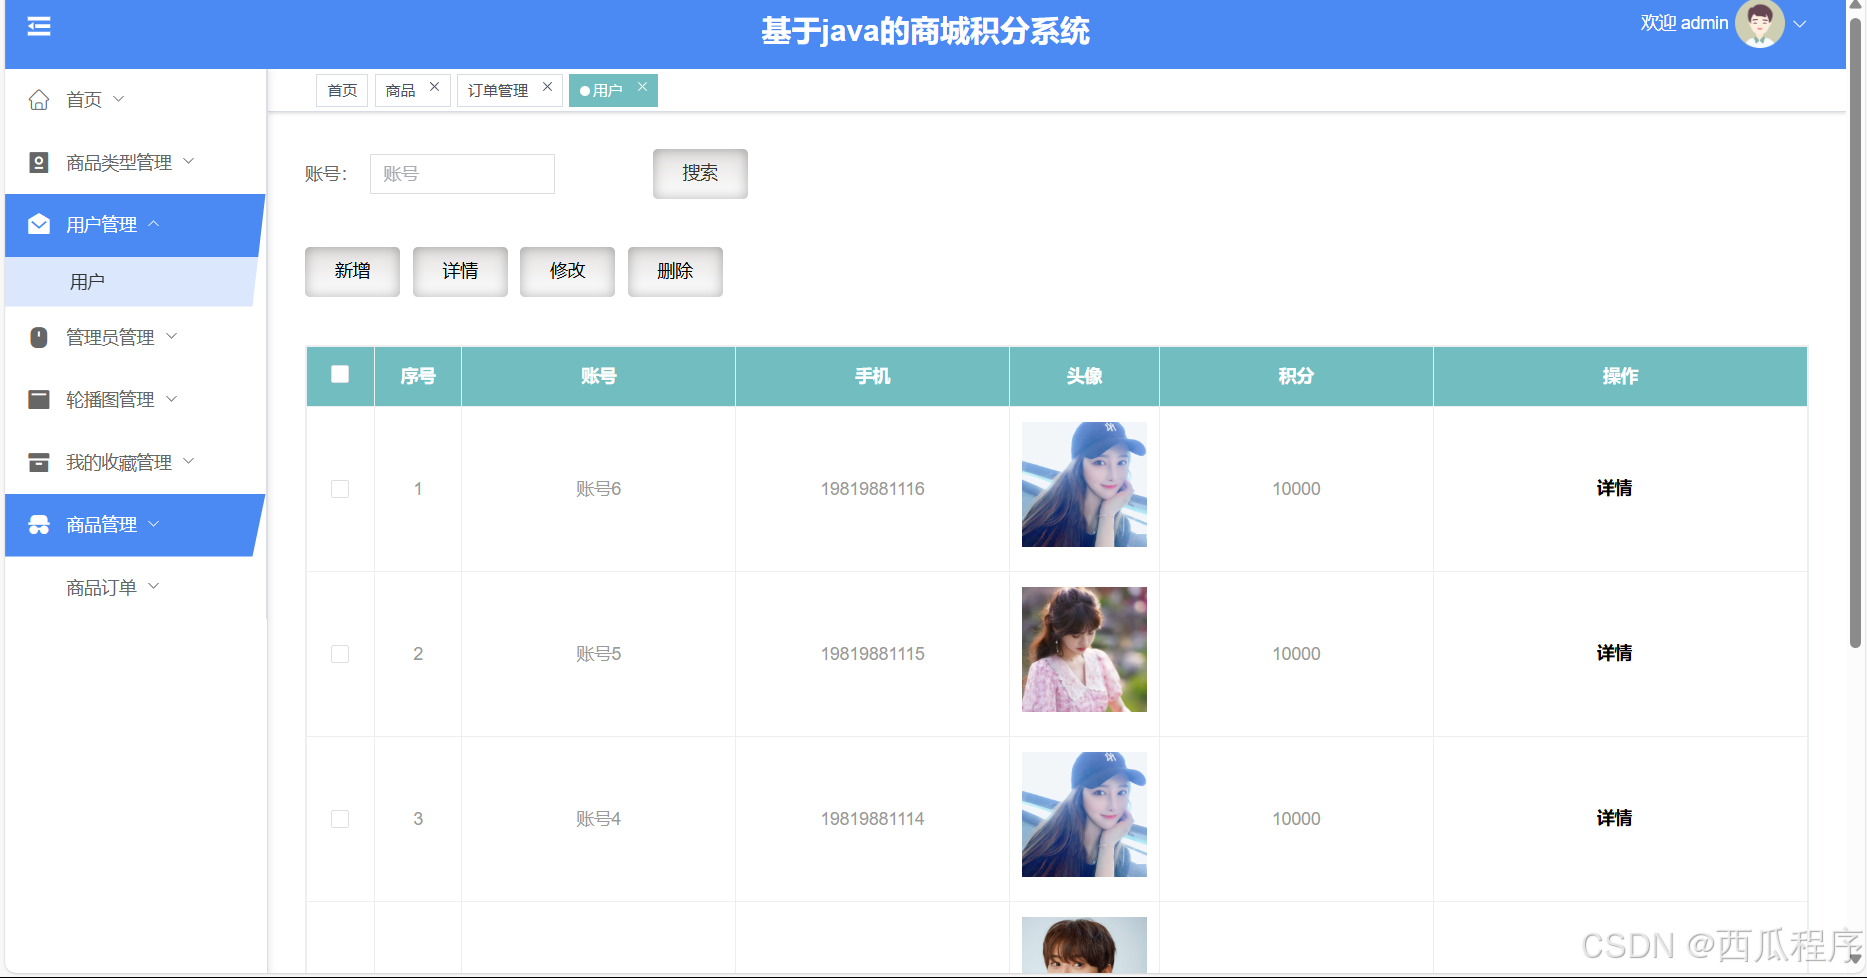Expand the 商品类型管理 menu

[x=189, y=161]
